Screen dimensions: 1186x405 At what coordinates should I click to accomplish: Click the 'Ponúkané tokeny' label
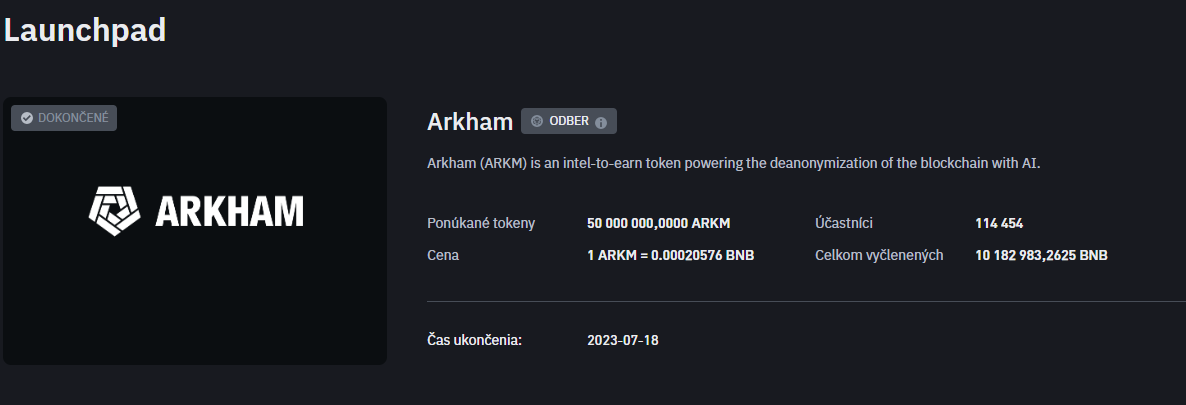click(481, 223)
